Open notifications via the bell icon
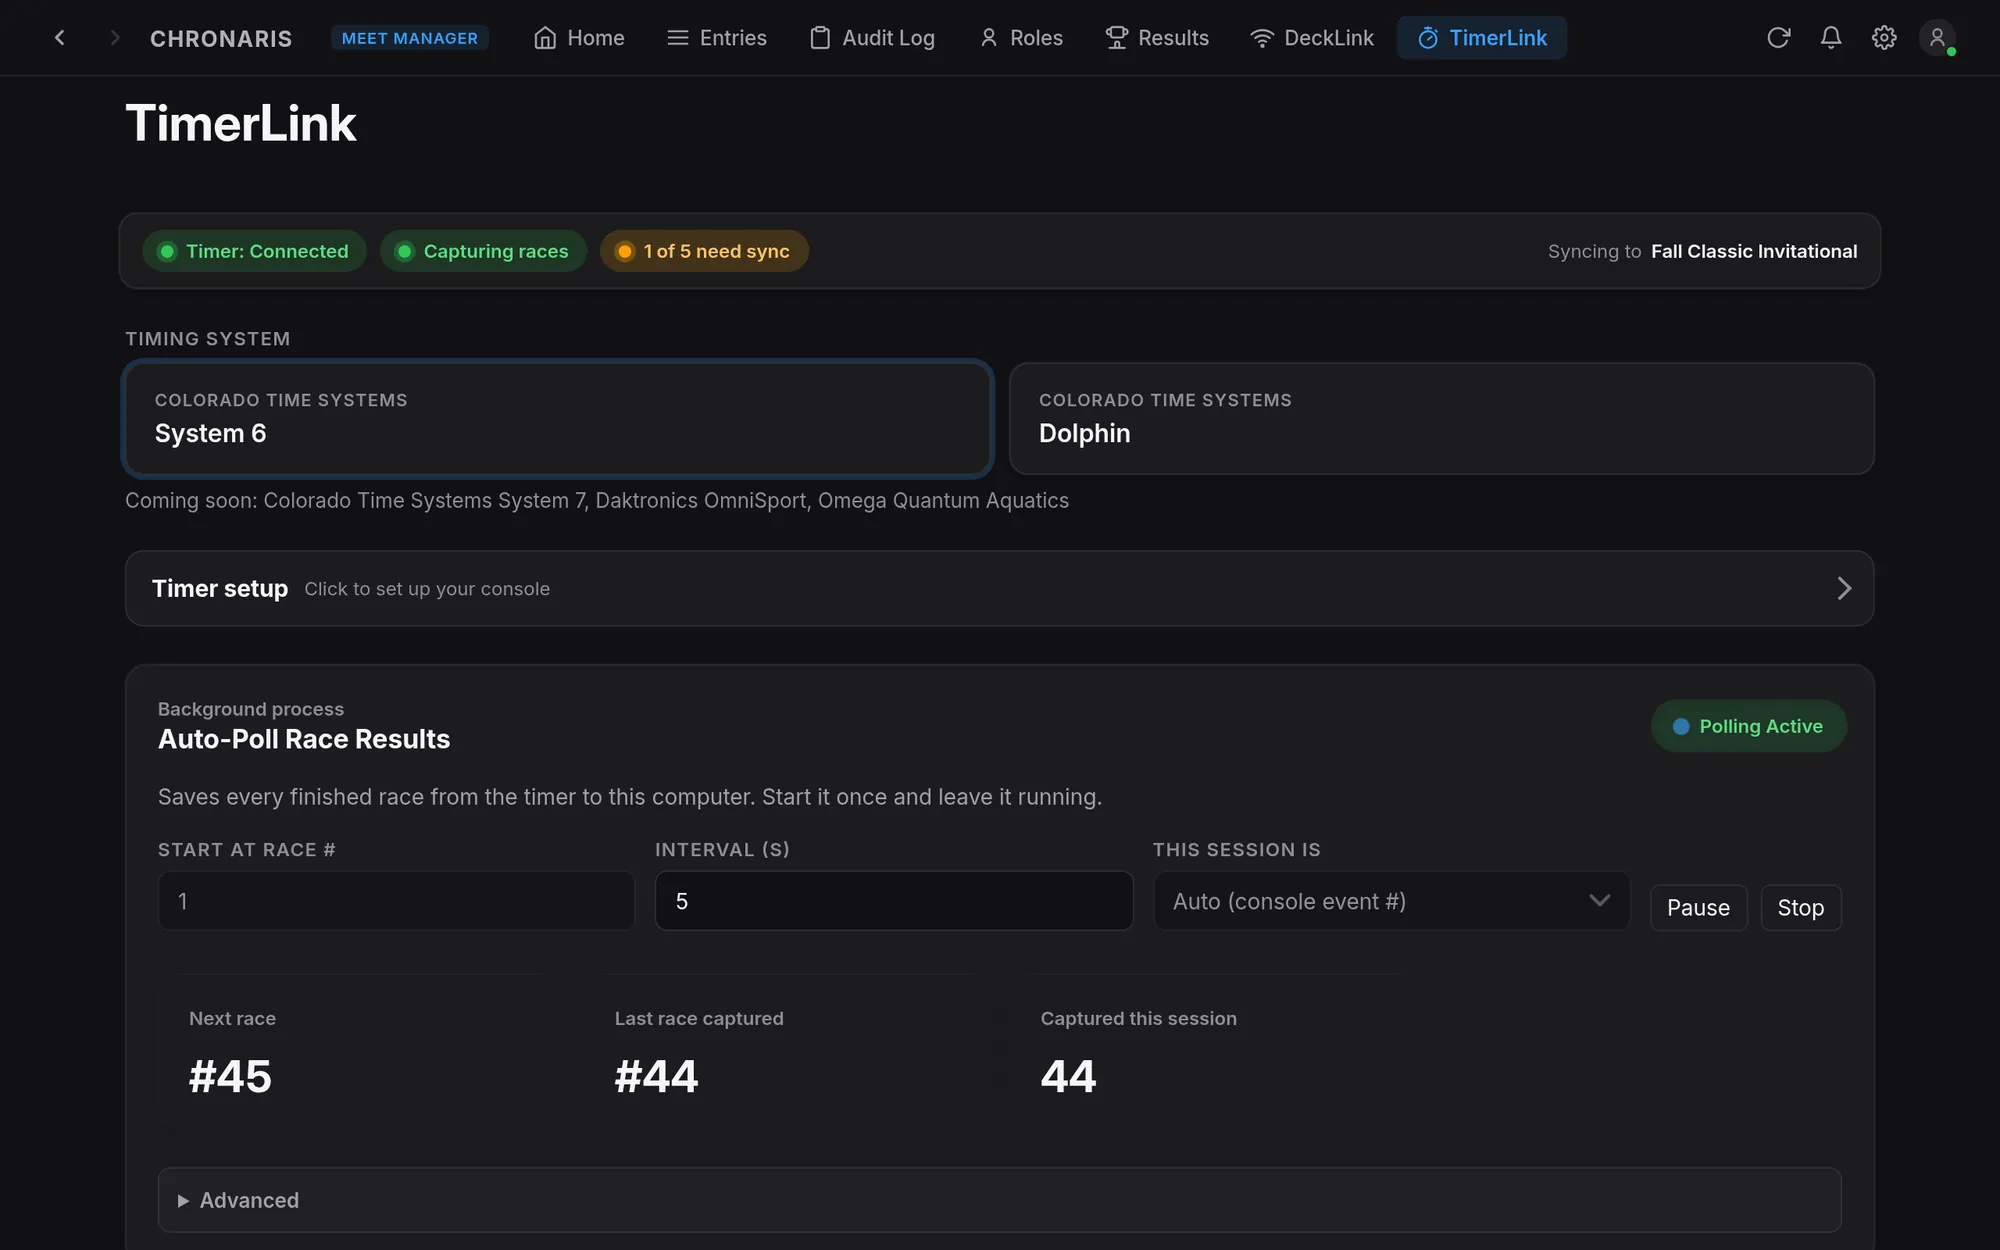The width and height of the screenshot is (2000, 1250). [x=1831, y=38]
